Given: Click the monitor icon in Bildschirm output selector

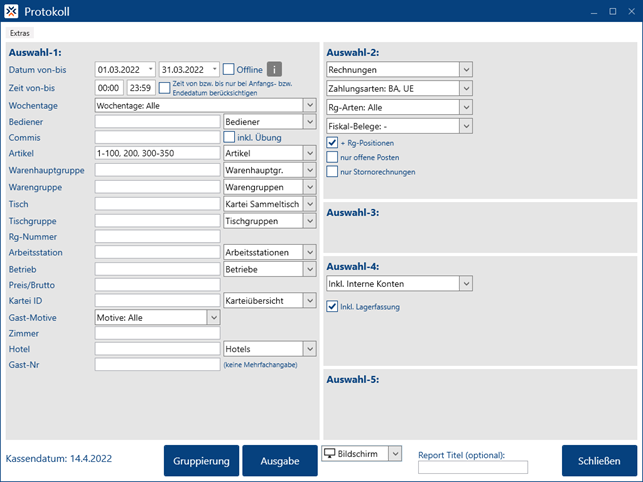Looking at the screenshot, I should pos(331,453).
